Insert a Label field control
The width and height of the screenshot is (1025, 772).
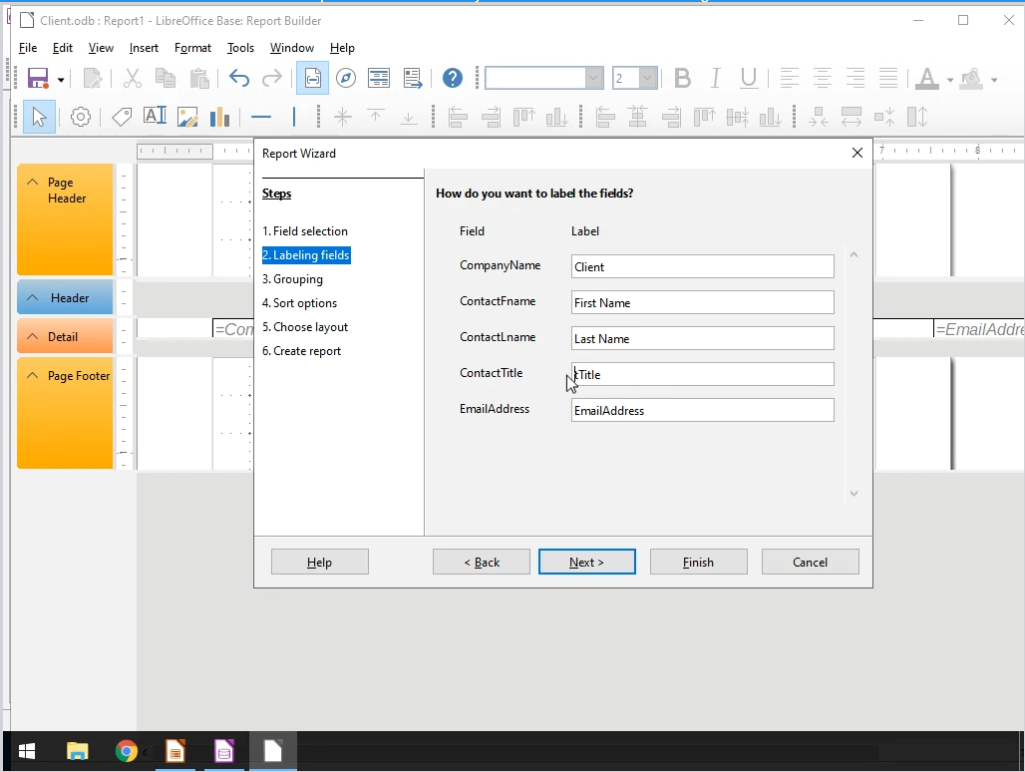tap(122, 117)
